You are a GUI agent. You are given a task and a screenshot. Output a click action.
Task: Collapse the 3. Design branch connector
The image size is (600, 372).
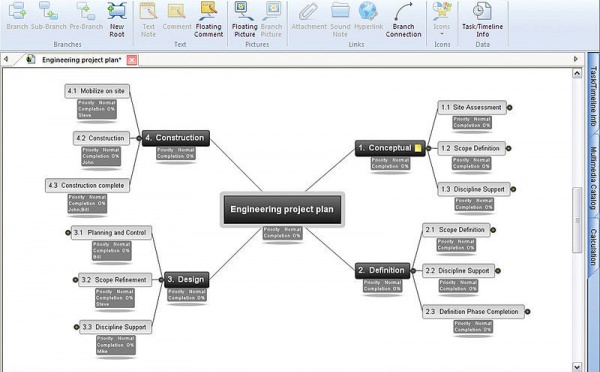pyautogui.click(x=161, y=280)
